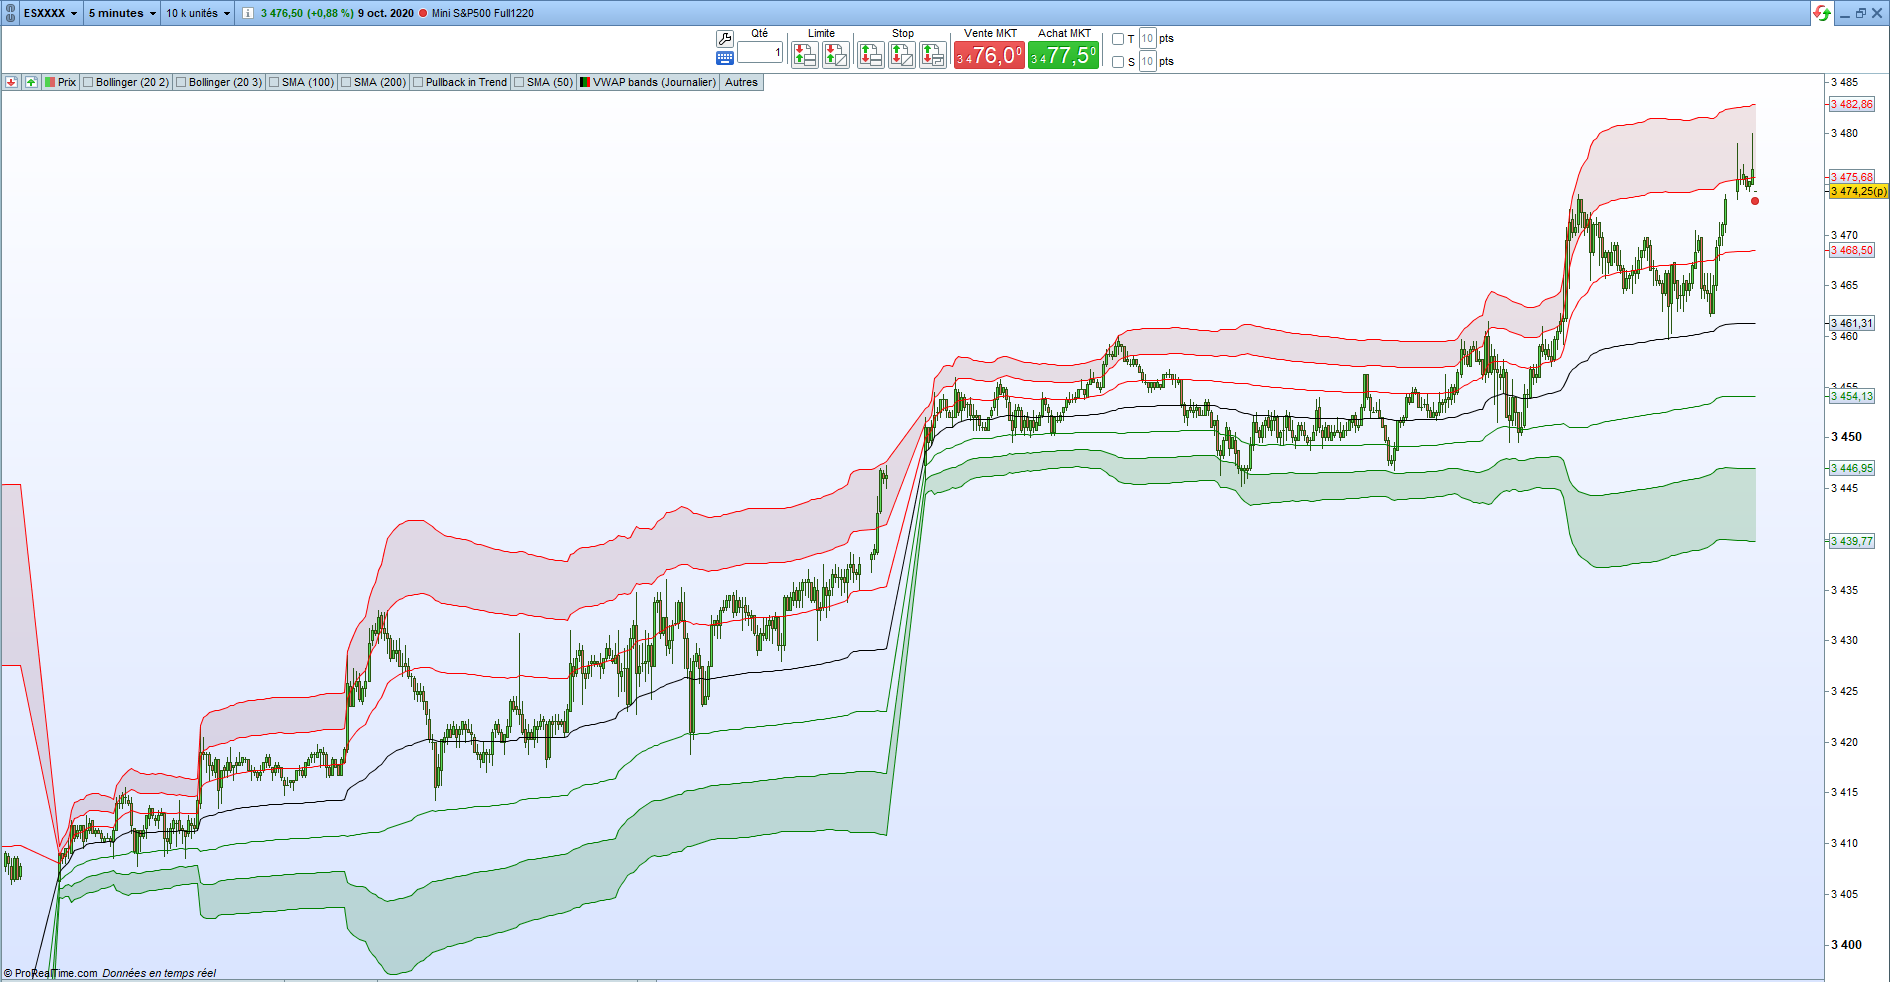Click the window link chain icon

(x=10, y=13)
